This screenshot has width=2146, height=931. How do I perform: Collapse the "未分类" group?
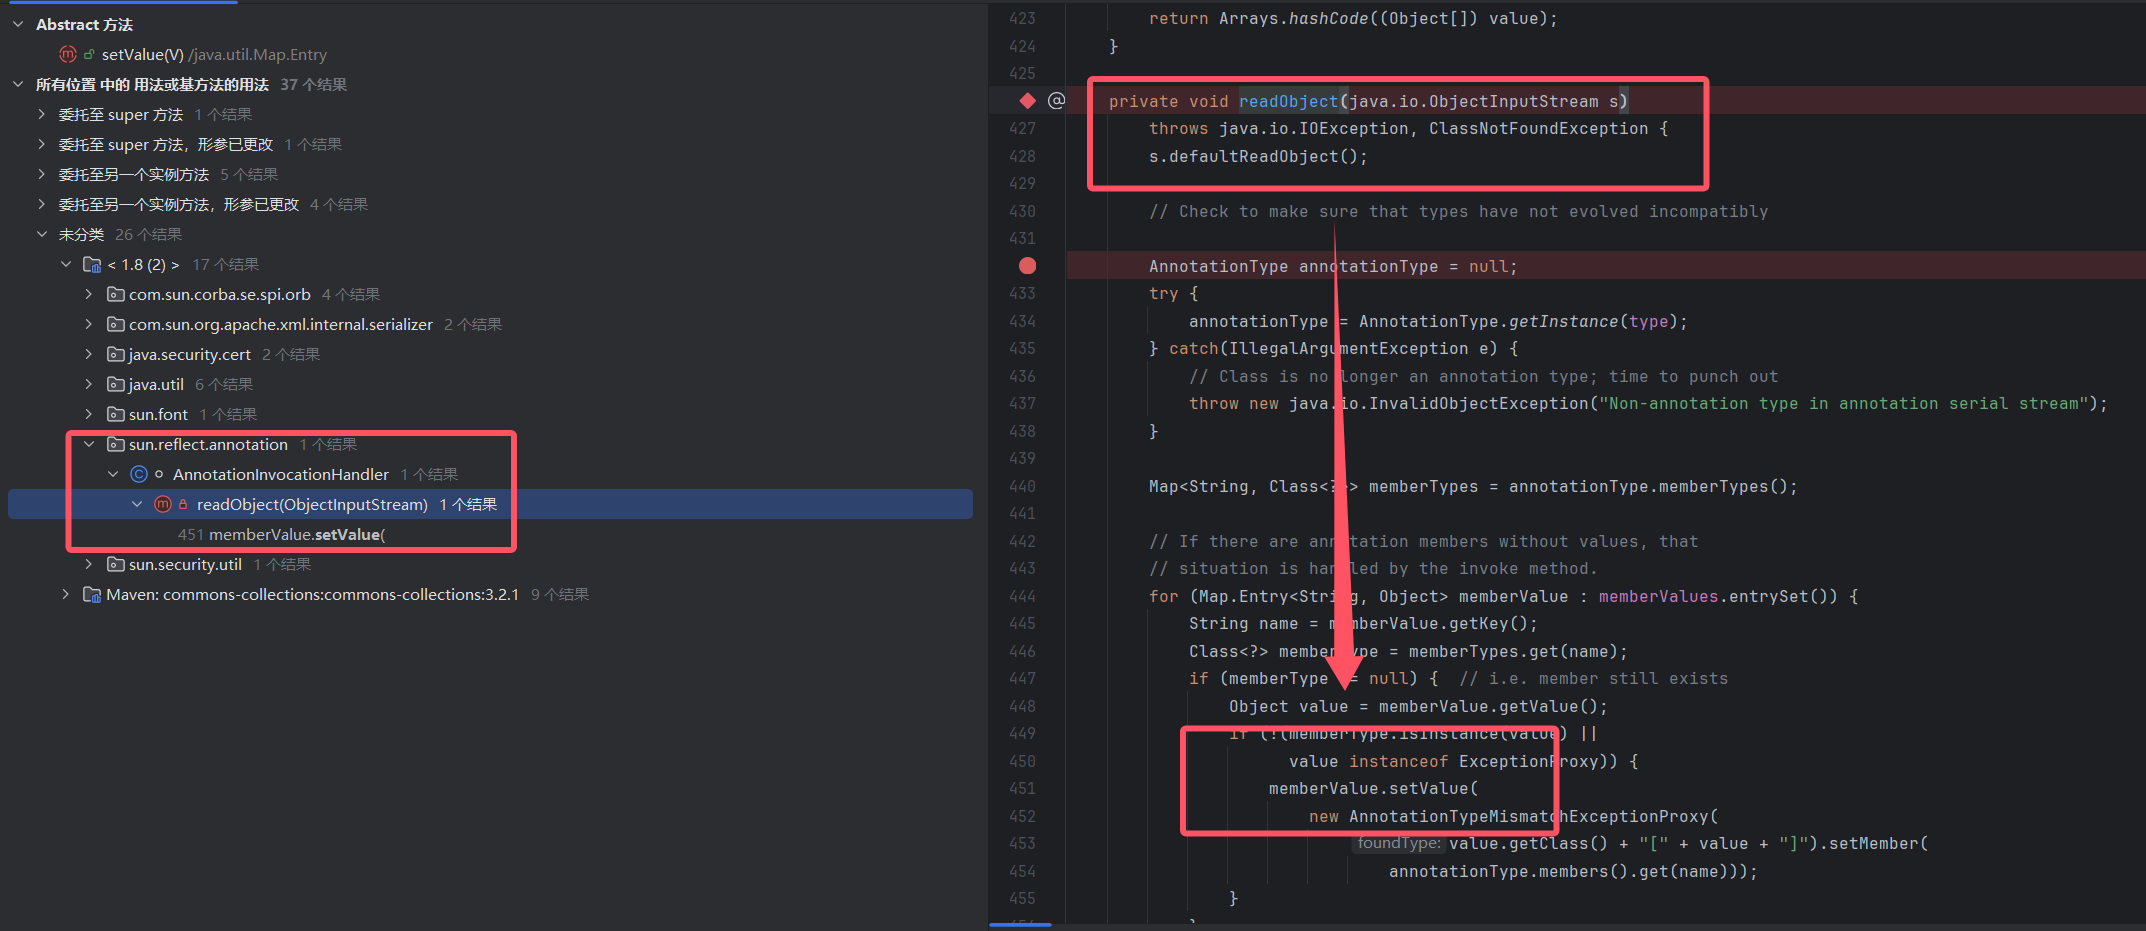point(42,234)
